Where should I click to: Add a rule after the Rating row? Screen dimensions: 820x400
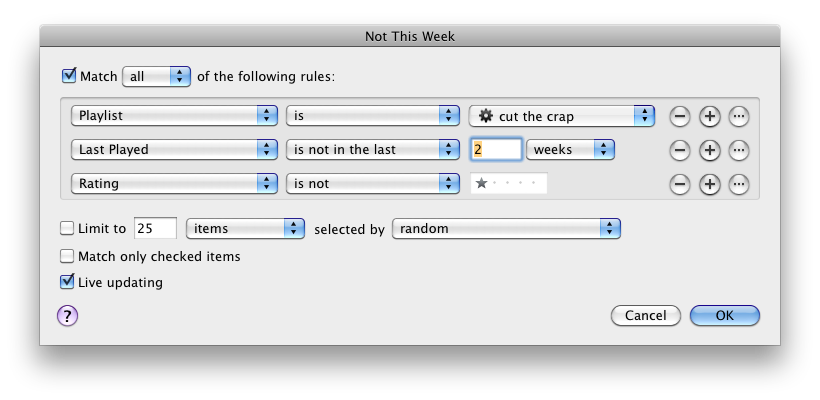pos(709,184)
